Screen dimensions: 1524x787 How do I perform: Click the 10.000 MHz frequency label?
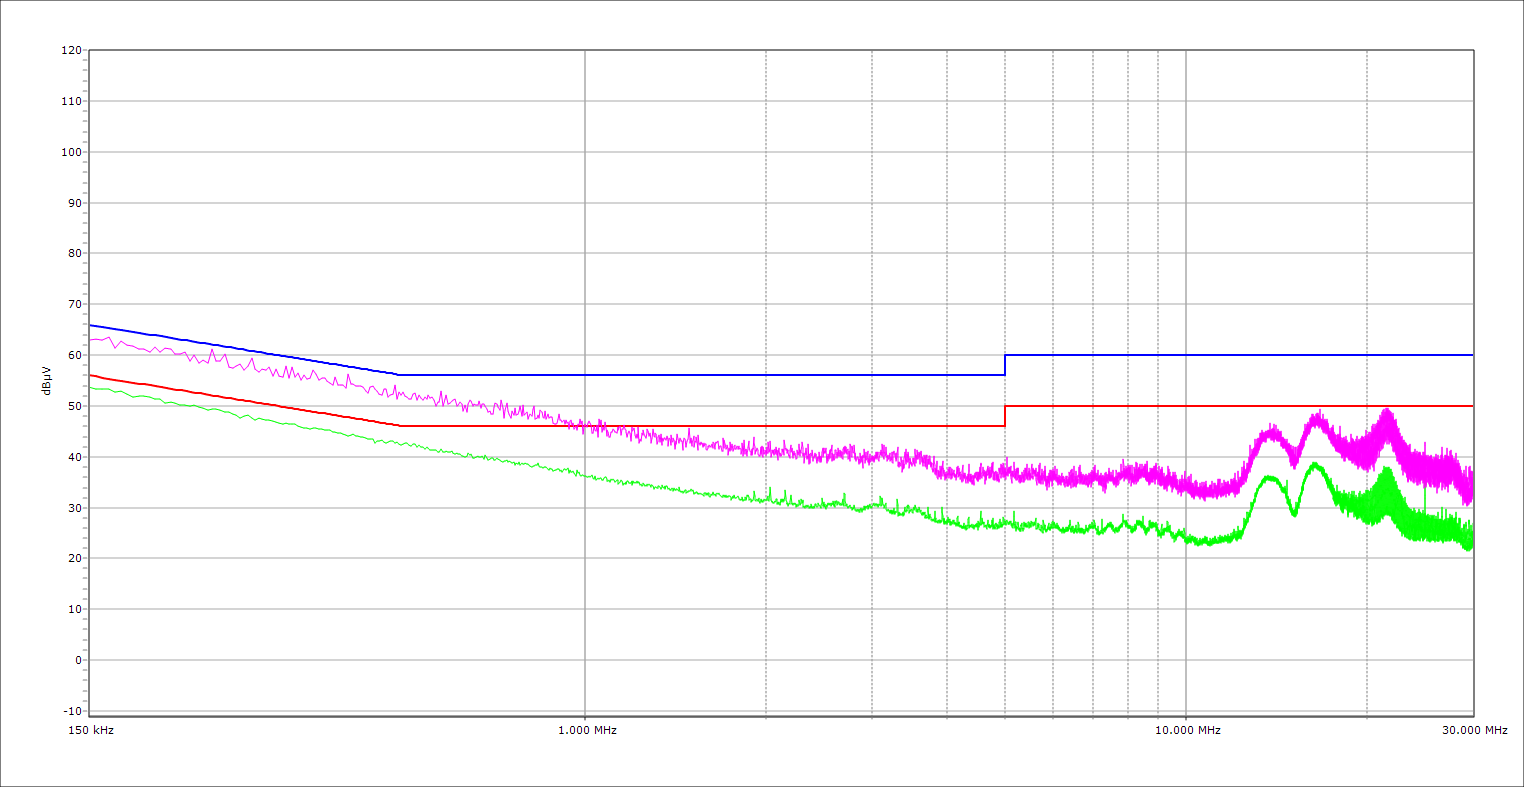coord(1188,730)
